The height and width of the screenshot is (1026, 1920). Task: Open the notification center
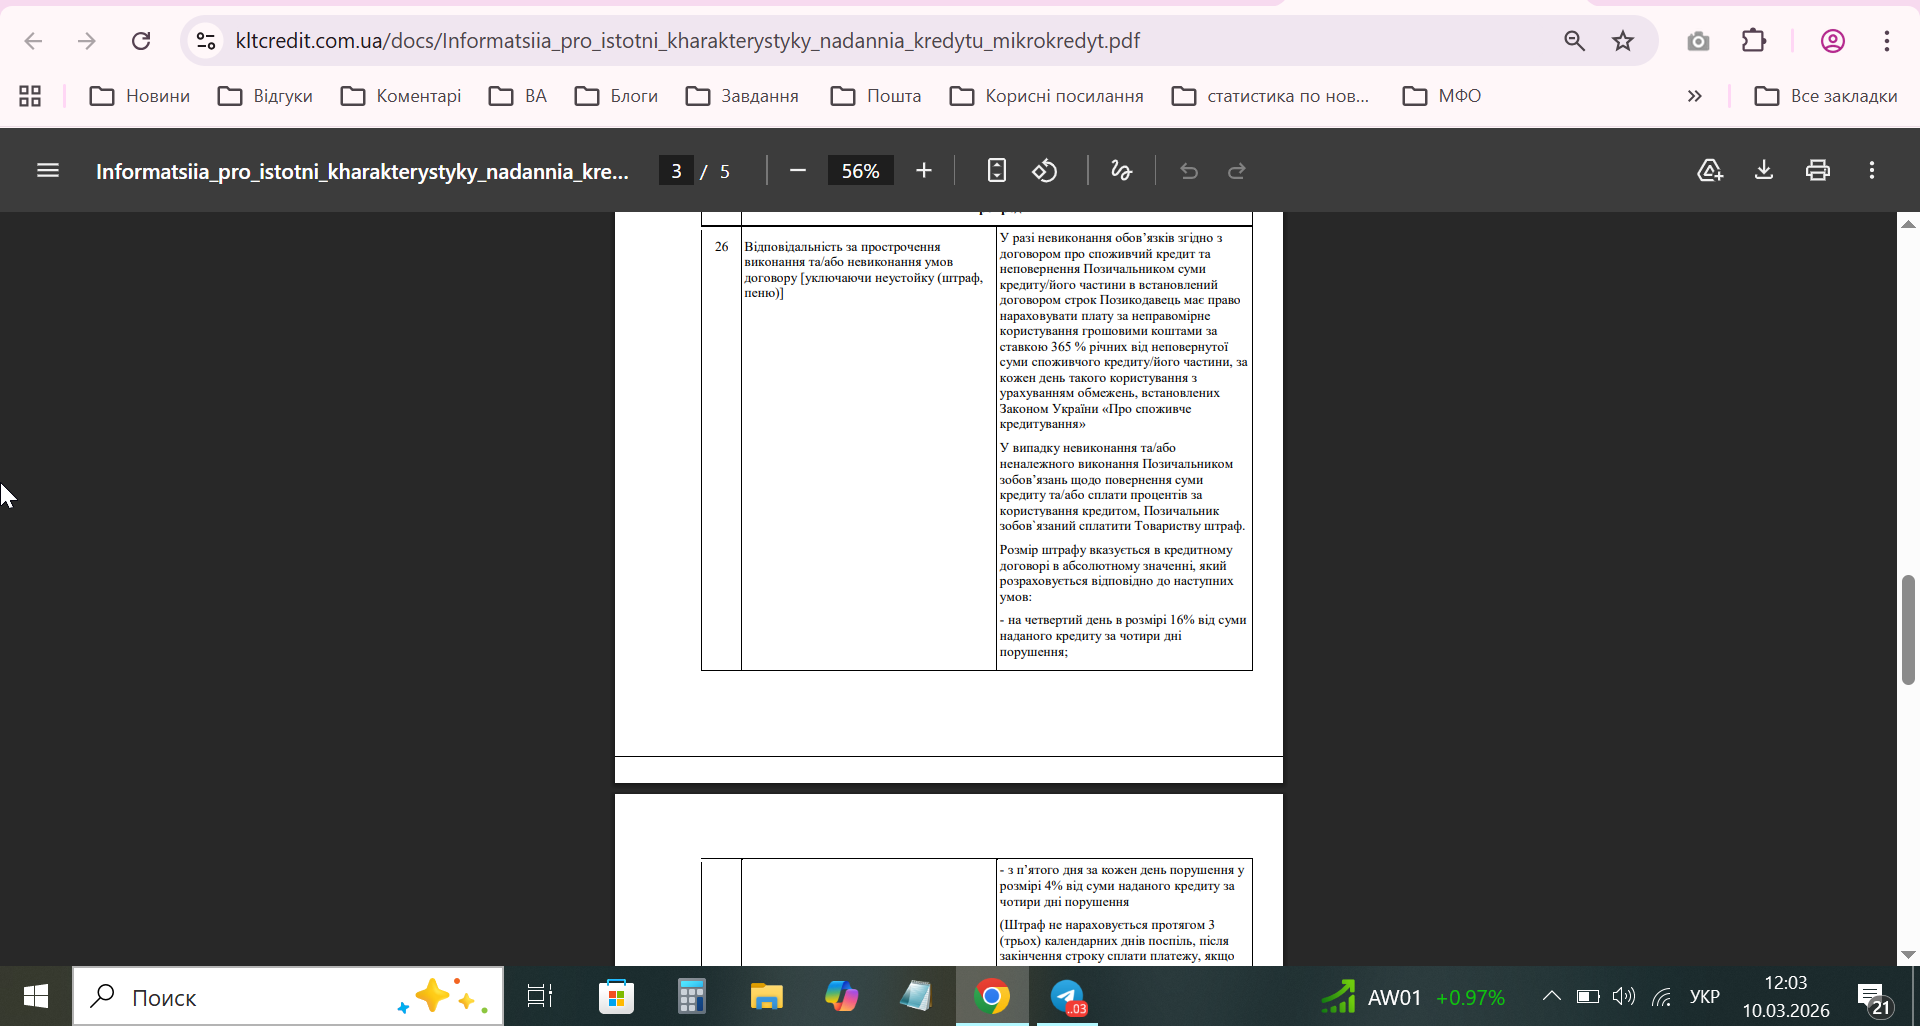click(1873, 997)
